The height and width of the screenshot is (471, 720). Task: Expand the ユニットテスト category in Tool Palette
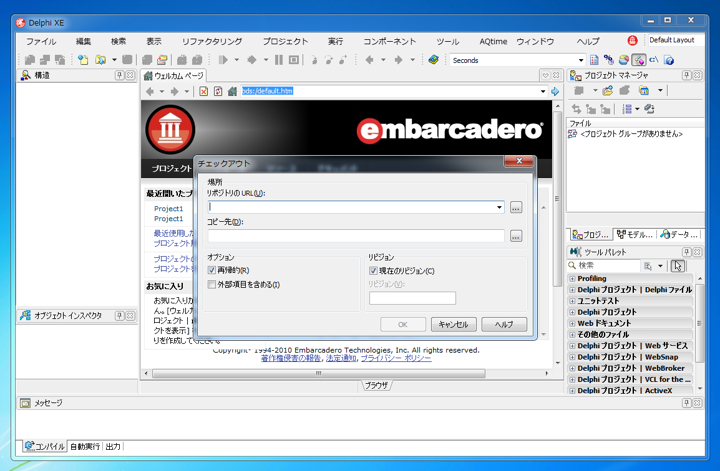572,301
